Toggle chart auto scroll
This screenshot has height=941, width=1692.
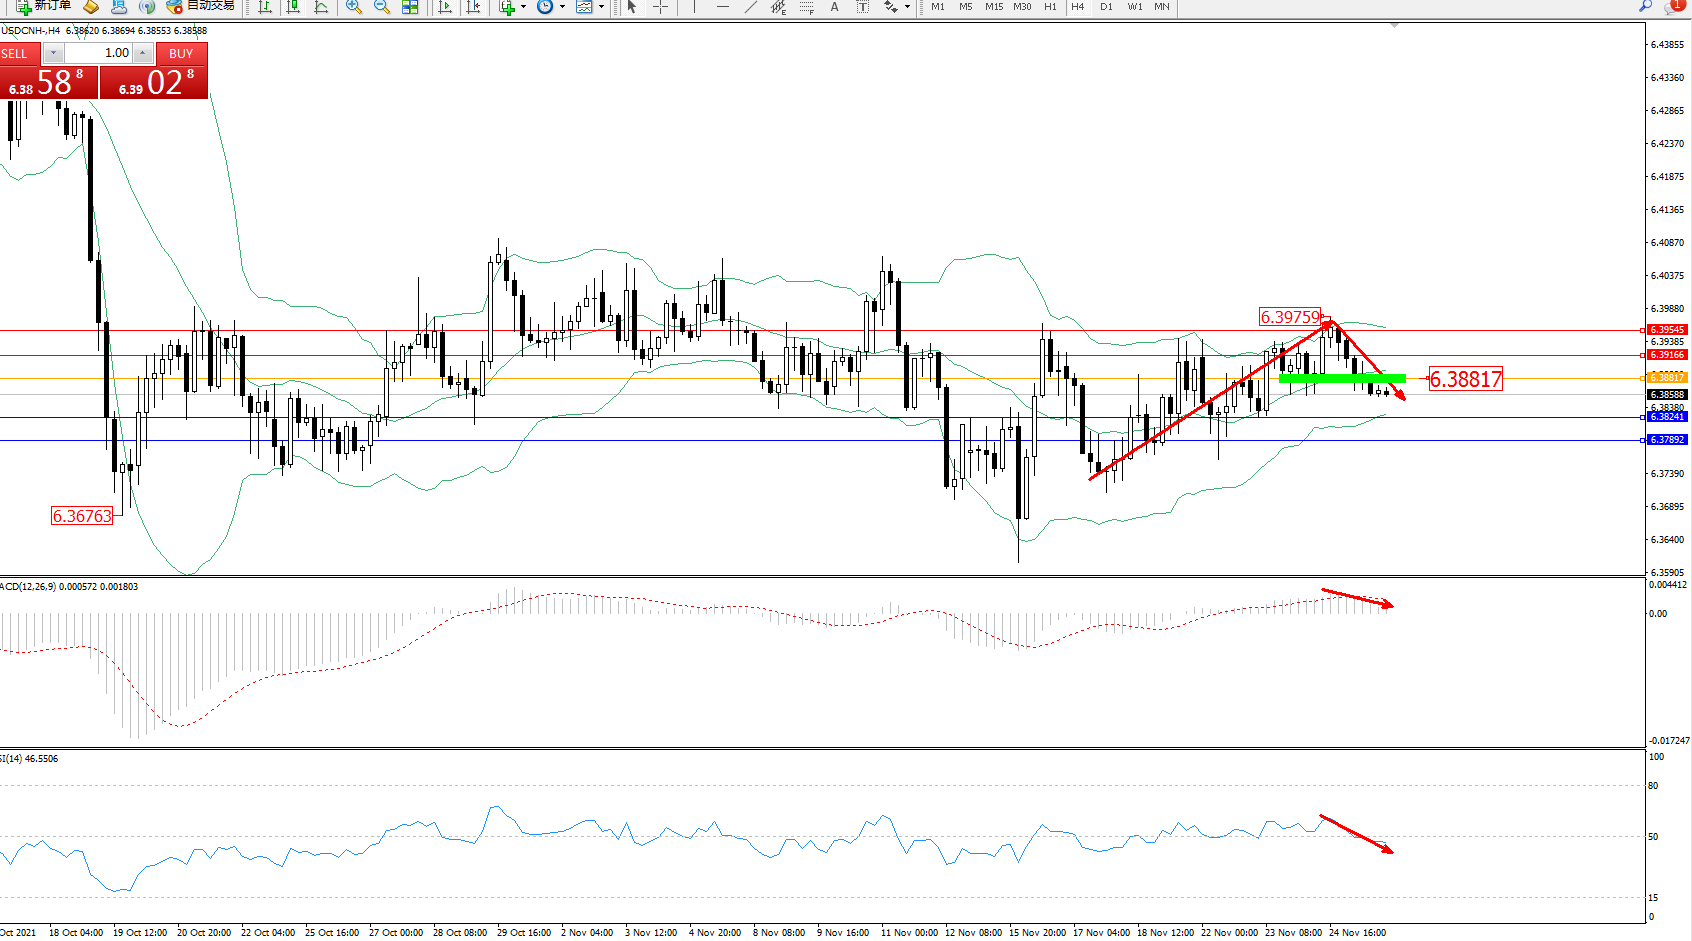coord(445,7)
